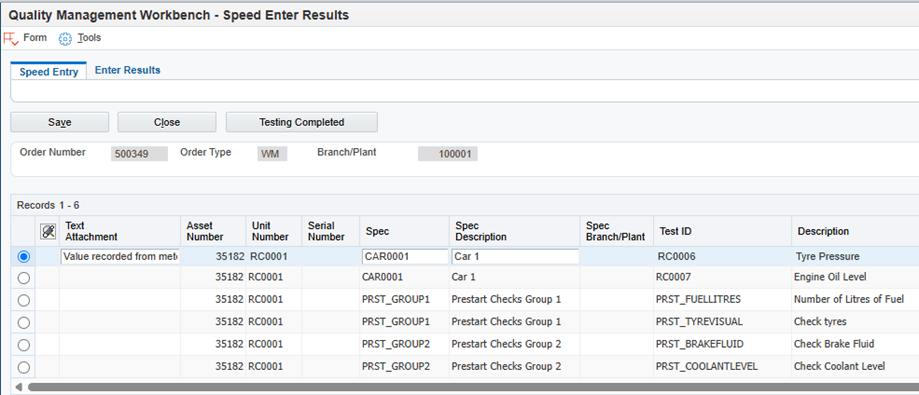Screen dimensions: 919x395
Task: Click the attachment paperclip column icon
Action: coord(47,231)
